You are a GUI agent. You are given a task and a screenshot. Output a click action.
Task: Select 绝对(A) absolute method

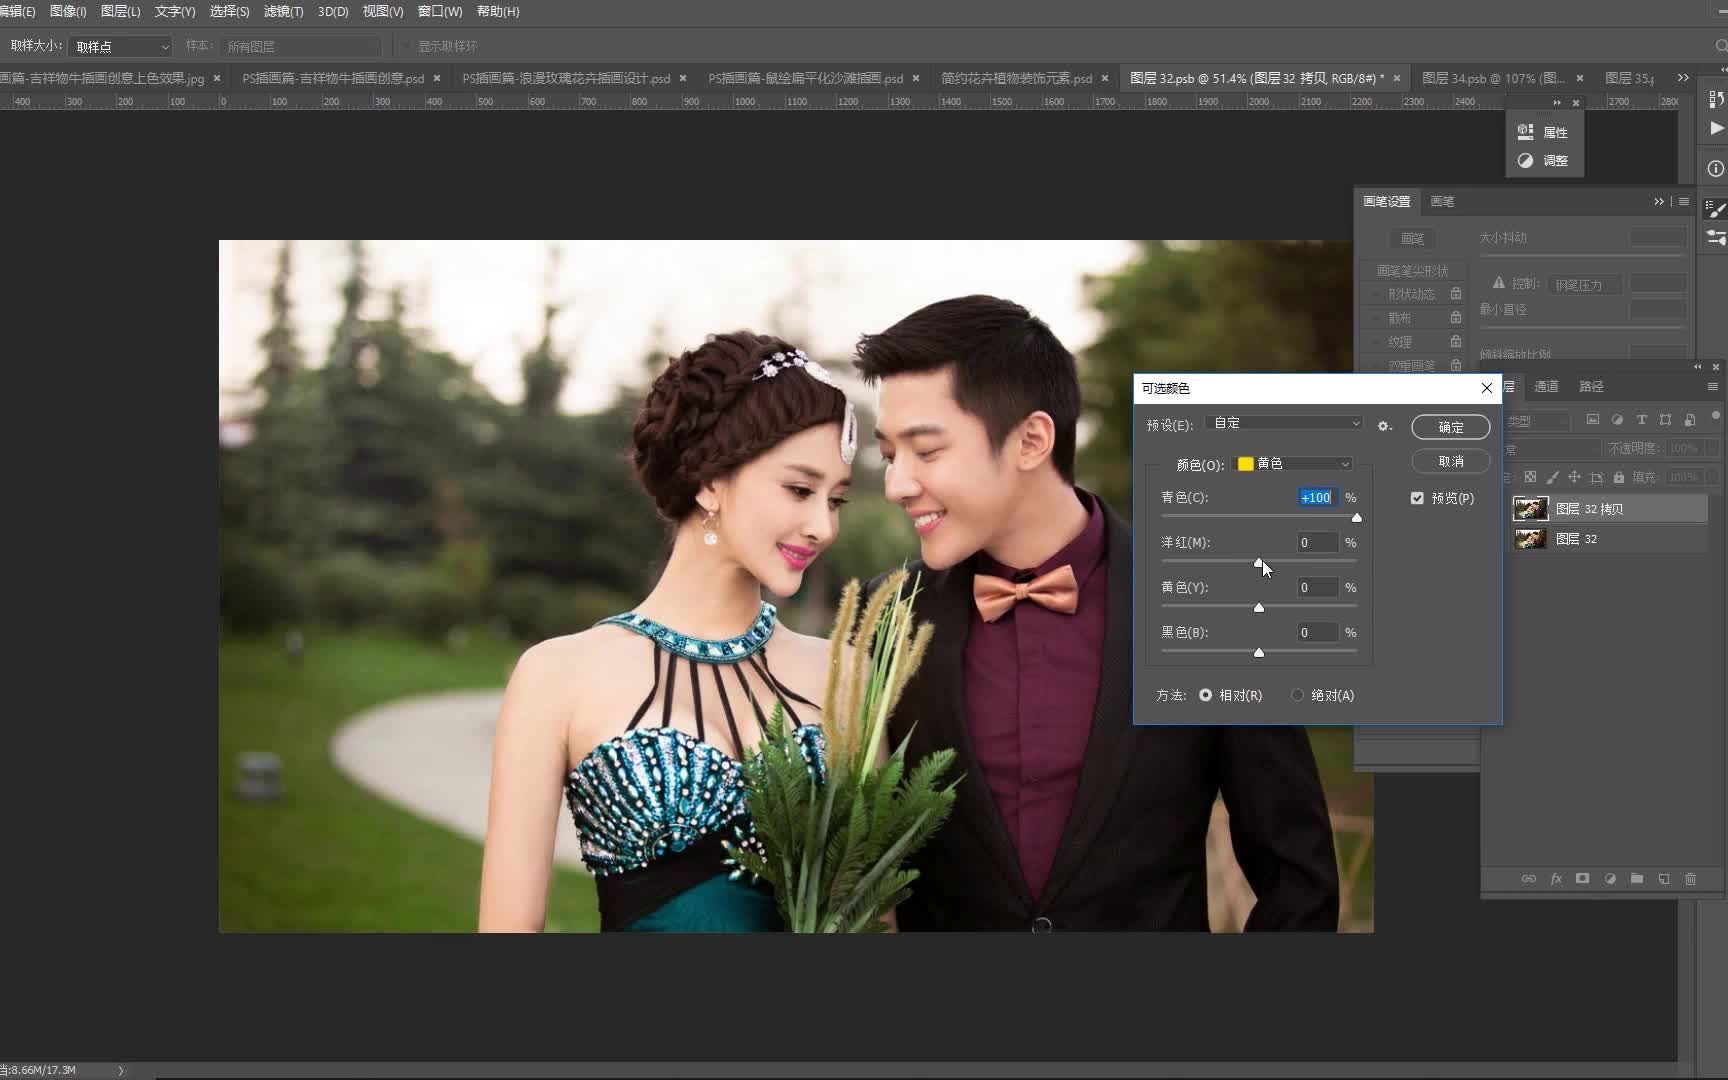click(1297, 695)
